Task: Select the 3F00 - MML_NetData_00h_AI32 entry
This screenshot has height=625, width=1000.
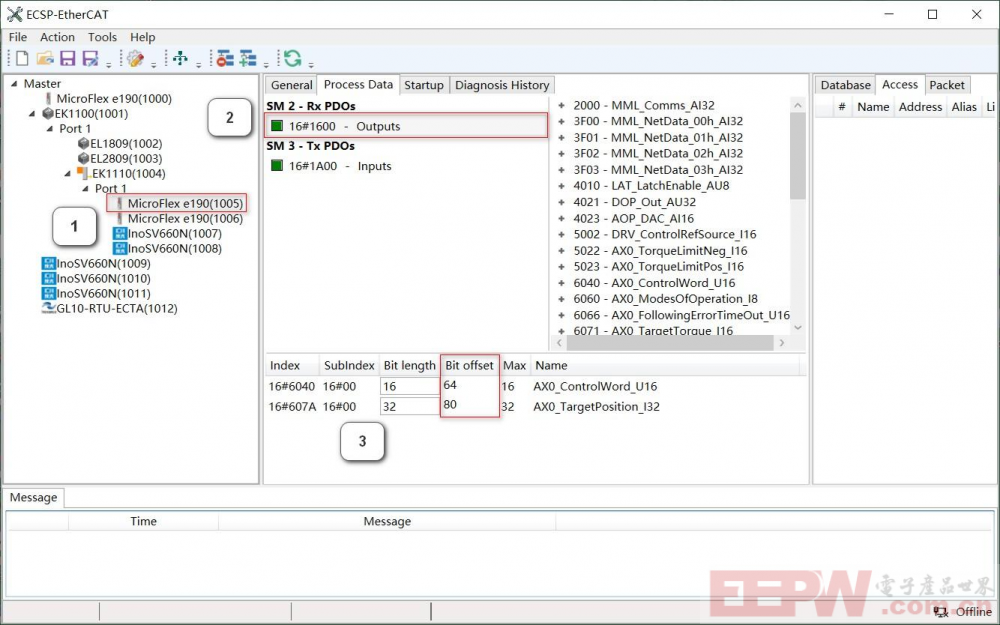Action: (x=658, y=121)
